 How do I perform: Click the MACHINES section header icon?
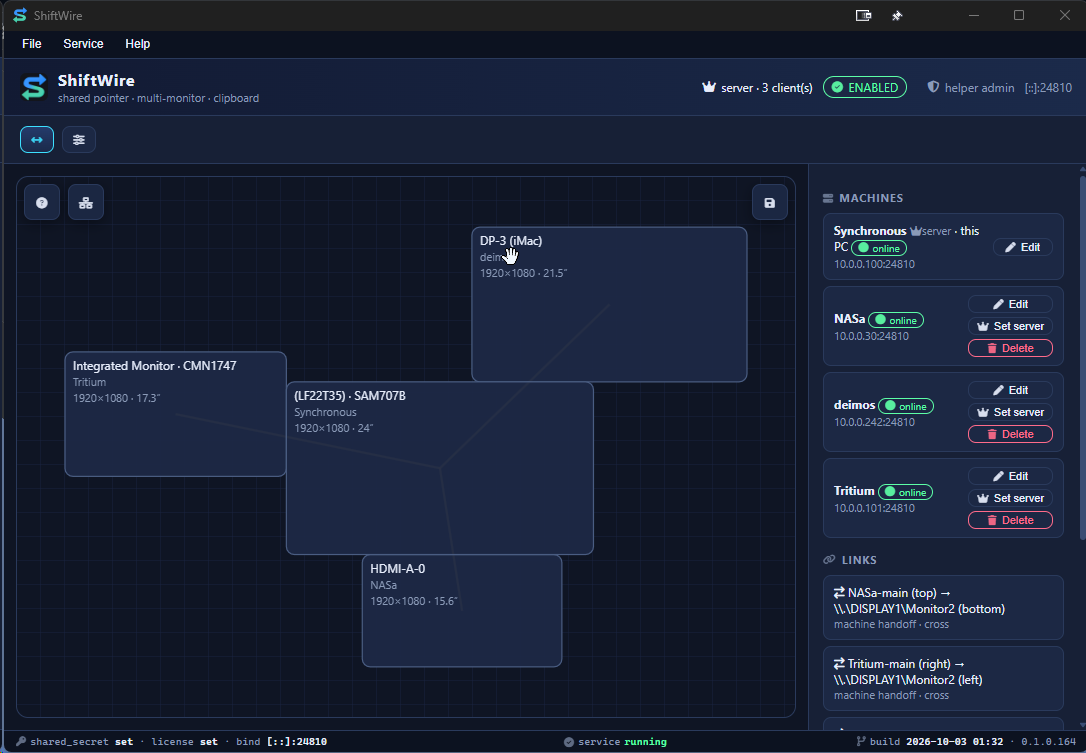click(x=828, y=198)
